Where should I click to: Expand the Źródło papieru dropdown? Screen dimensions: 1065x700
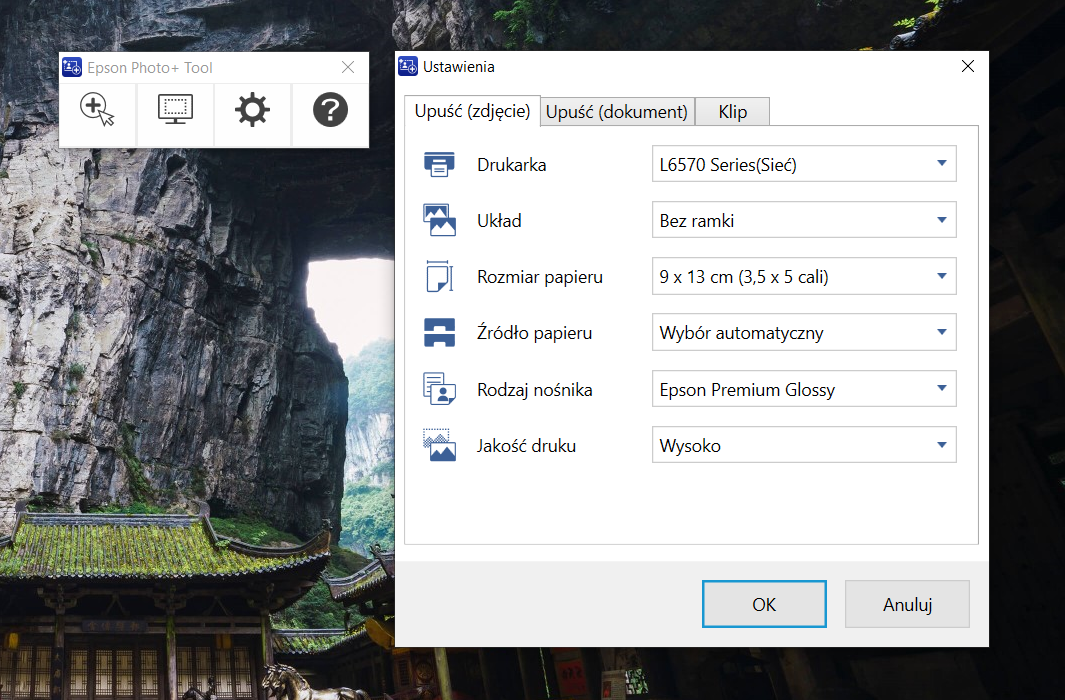coord(804,333)
